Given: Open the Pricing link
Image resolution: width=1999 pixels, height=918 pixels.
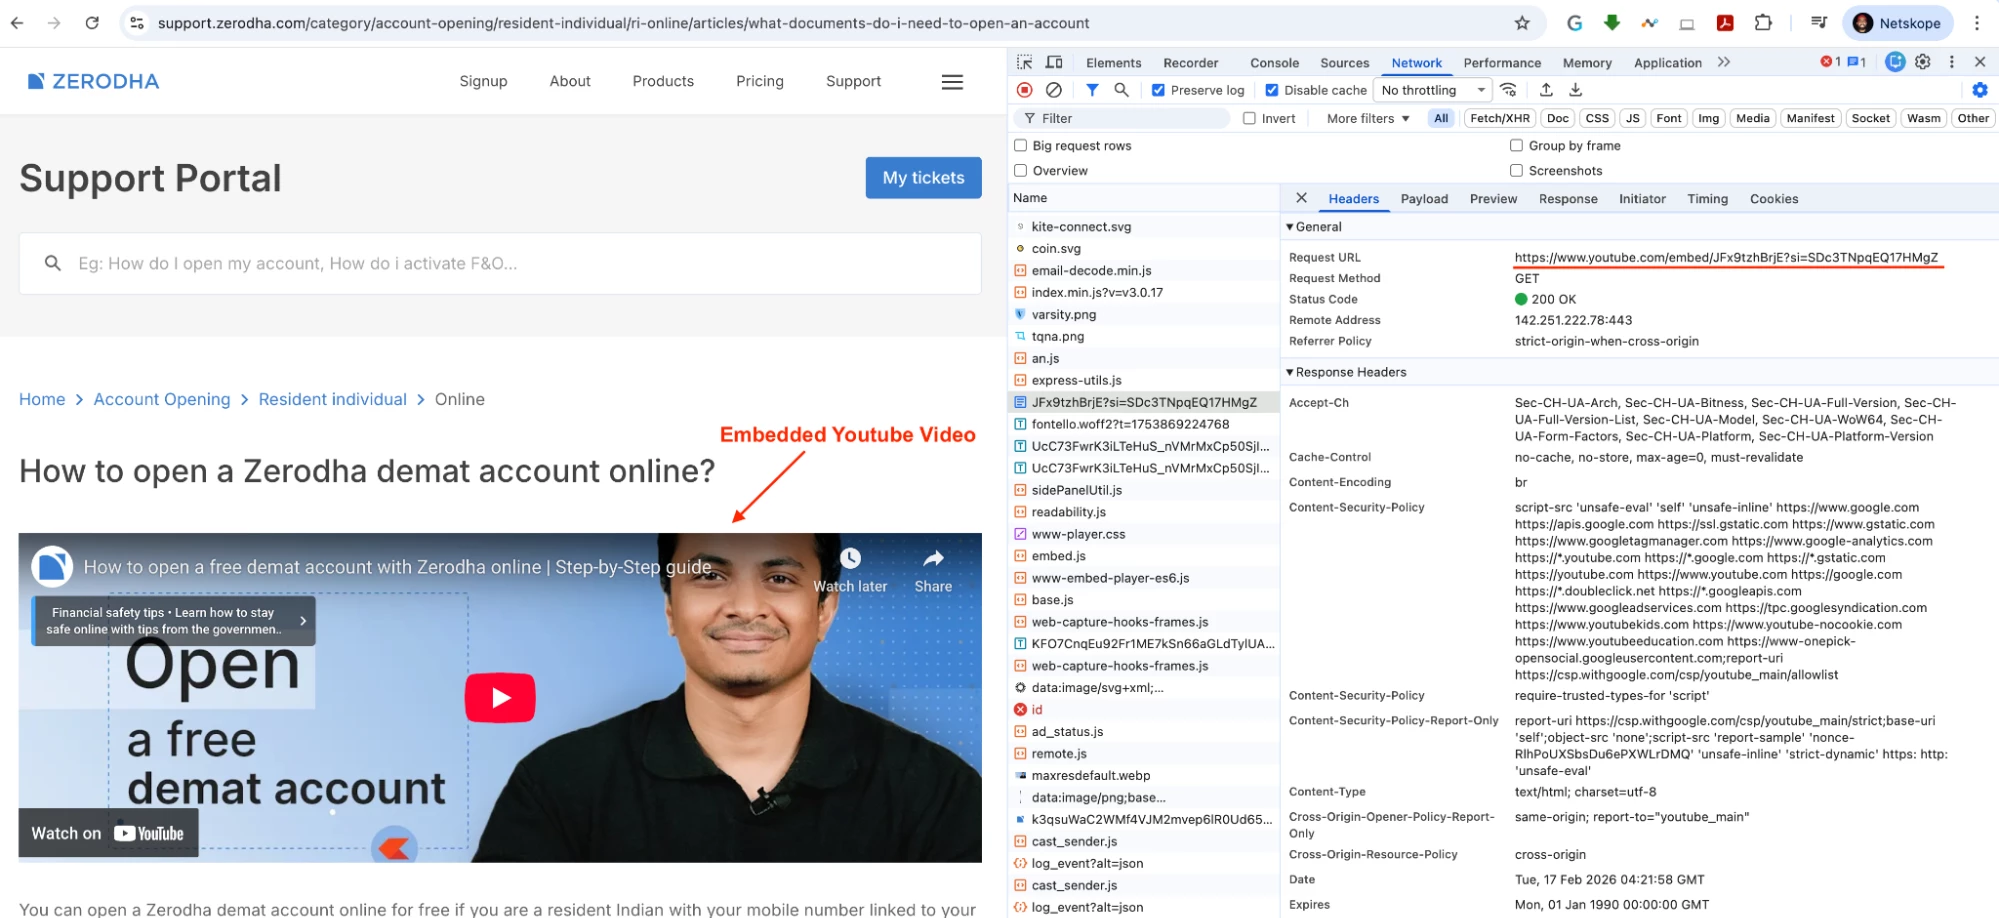Looking at the screenshot, I should (760, 81).
